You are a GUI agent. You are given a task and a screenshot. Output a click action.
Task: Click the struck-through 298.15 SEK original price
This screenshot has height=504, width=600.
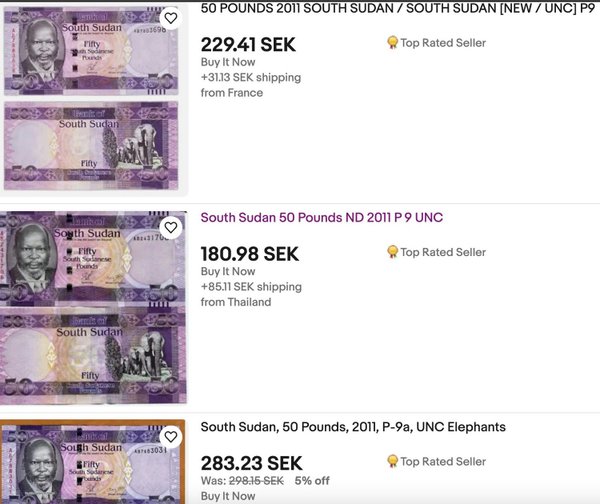click(x=256, y=481)
